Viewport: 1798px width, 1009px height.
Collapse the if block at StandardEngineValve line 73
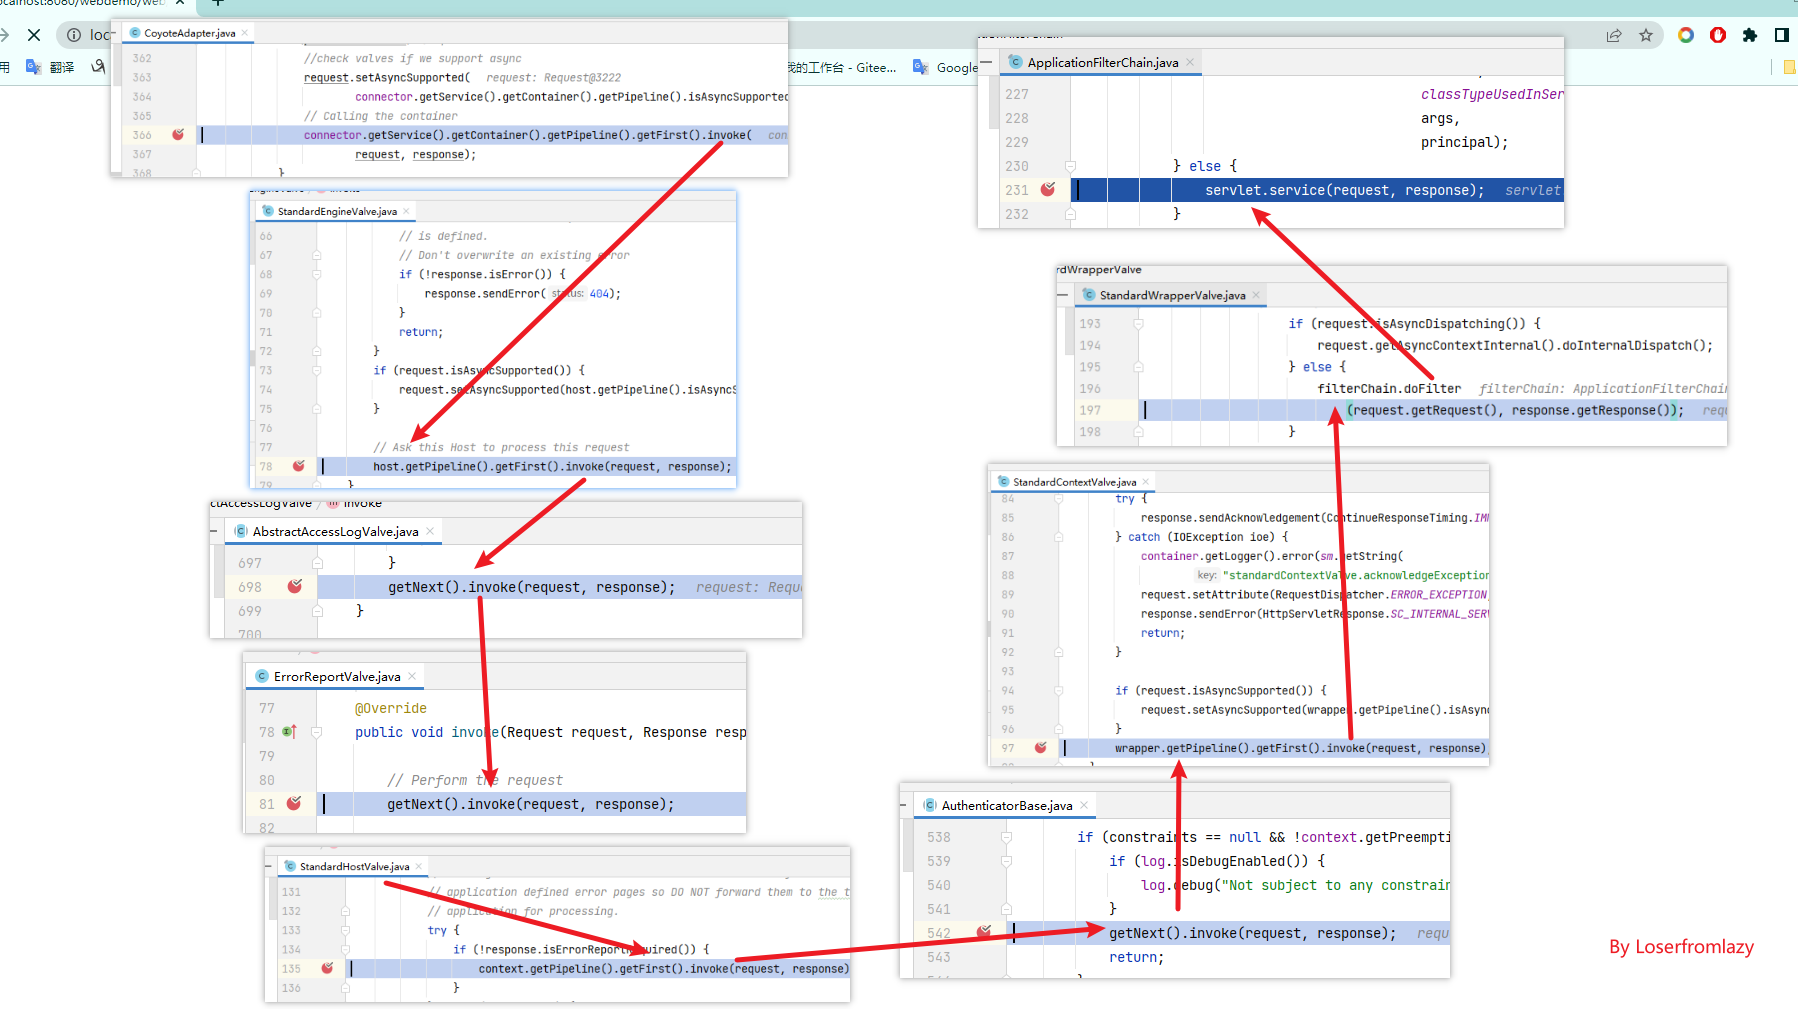[x=316, y=370]
